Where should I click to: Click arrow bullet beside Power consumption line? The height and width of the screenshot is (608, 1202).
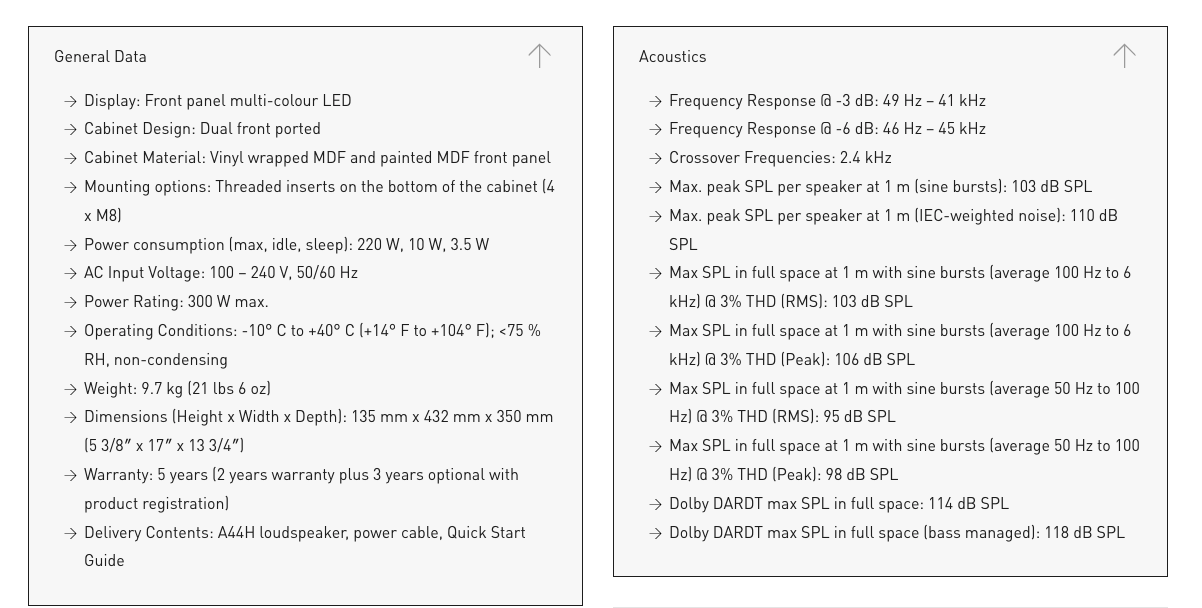coord(70,245)
